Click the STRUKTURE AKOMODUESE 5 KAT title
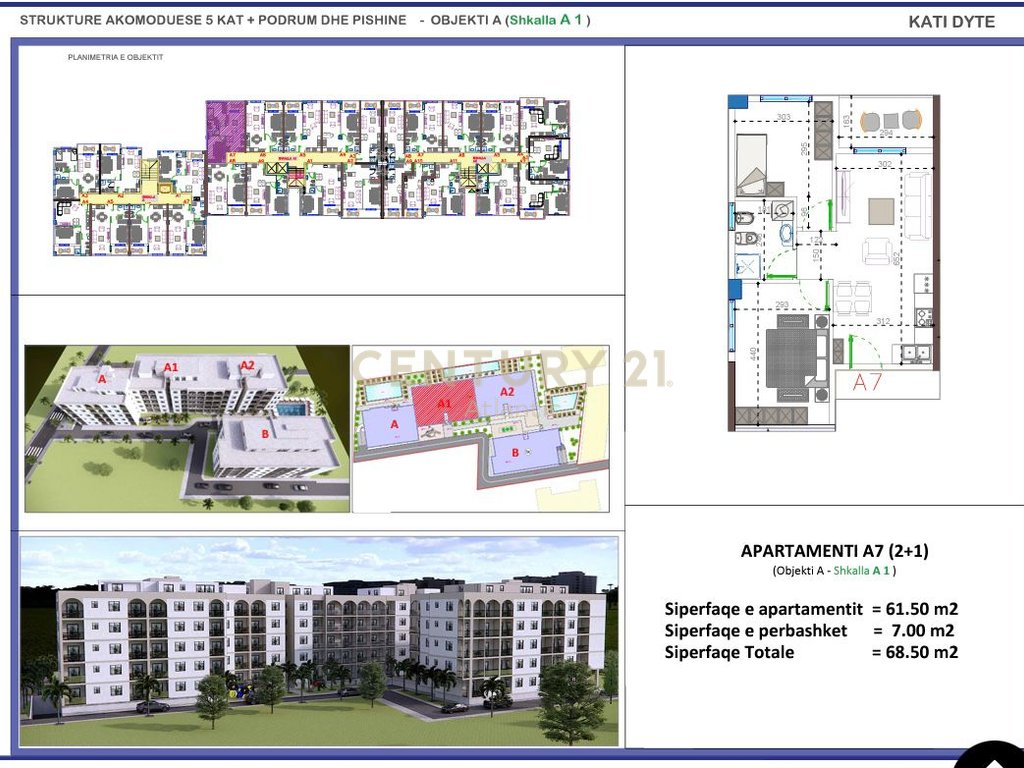 [213, 20]
